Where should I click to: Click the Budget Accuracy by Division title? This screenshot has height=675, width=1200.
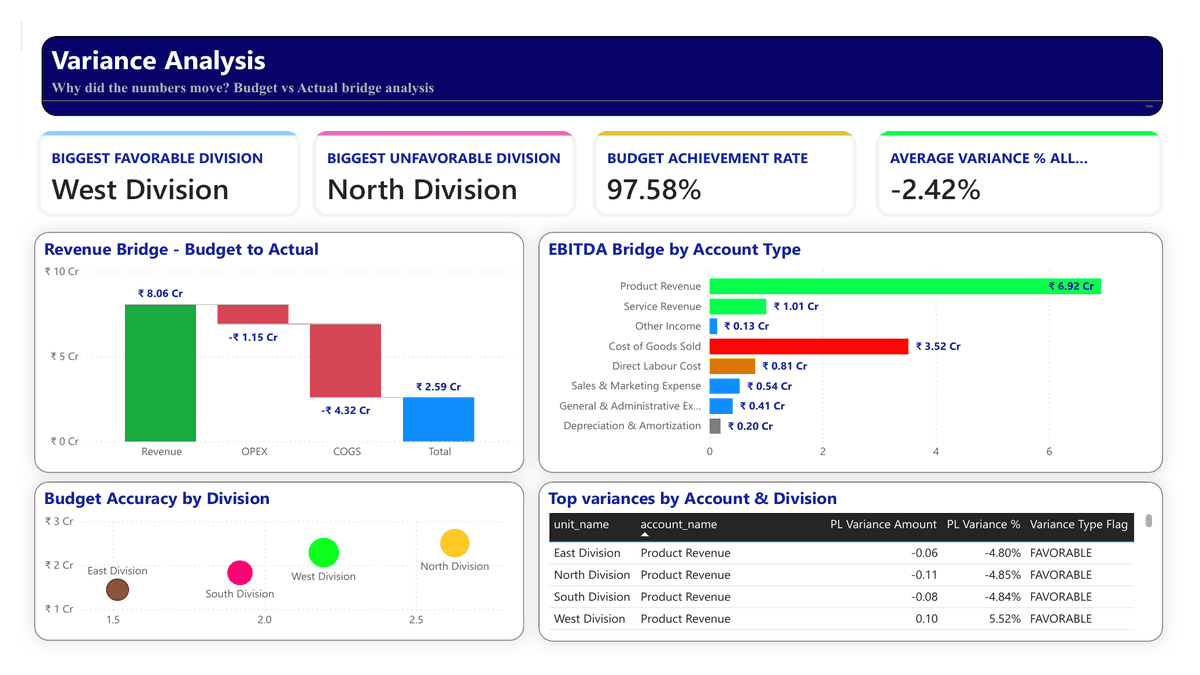[x=157, y=498]
